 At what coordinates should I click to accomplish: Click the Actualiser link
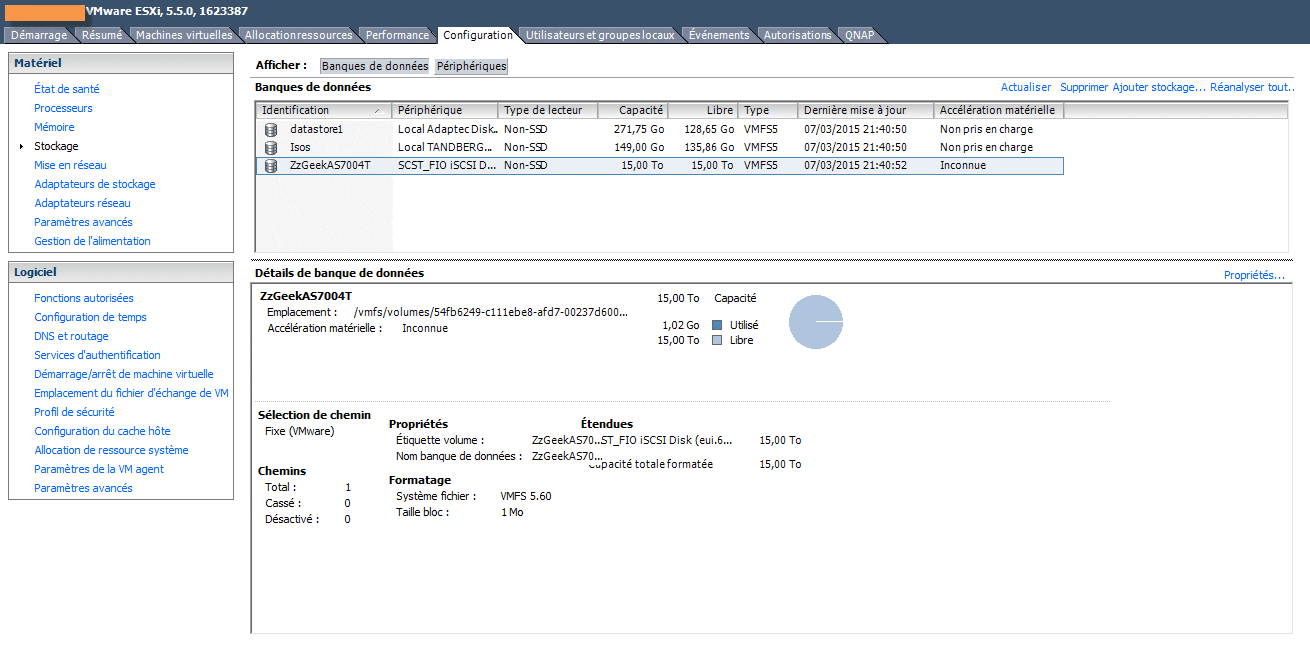(1026, 87)
